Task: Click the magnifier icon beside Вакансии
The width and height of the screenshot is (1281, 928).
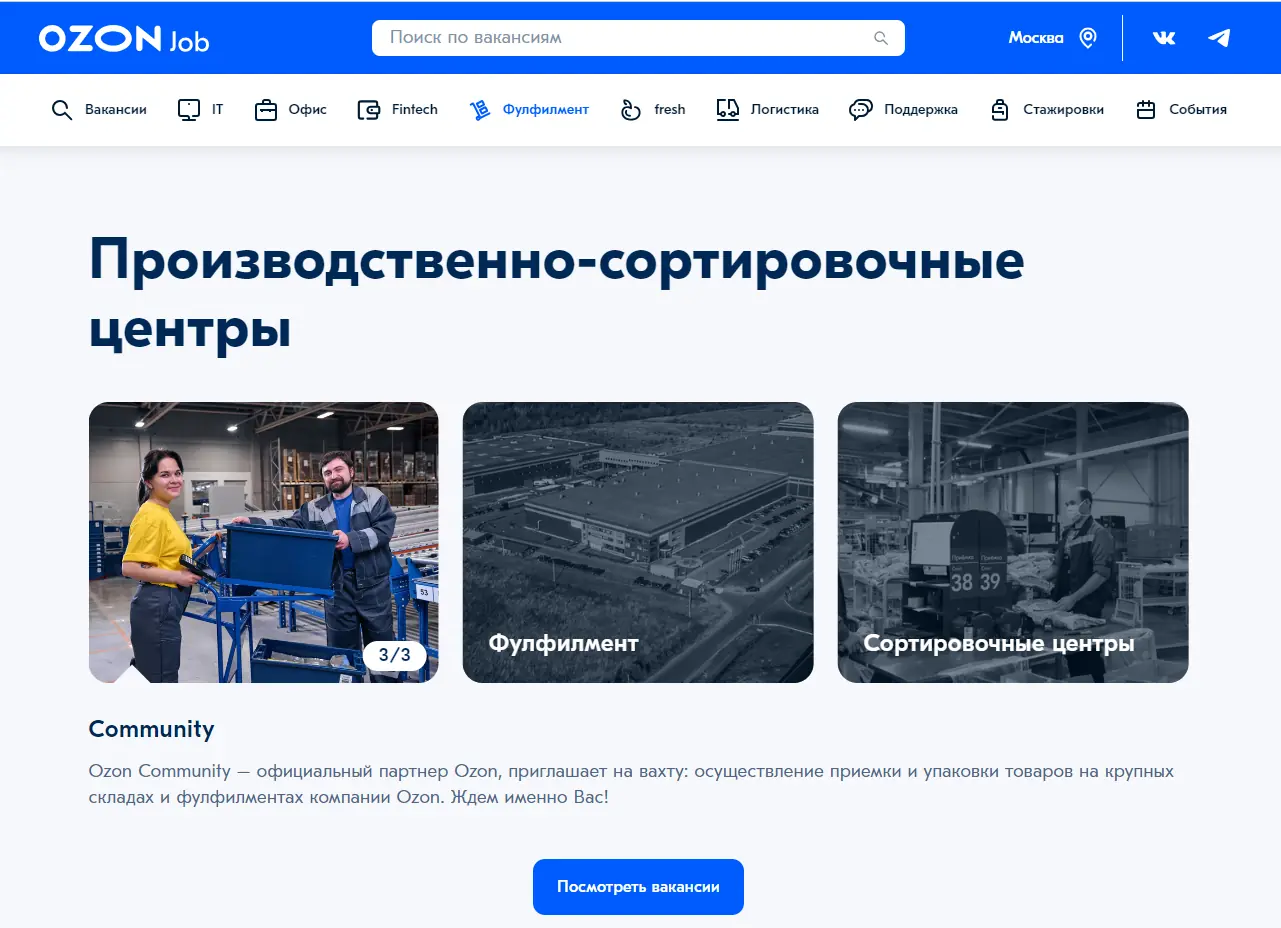Action: [62, 110]
